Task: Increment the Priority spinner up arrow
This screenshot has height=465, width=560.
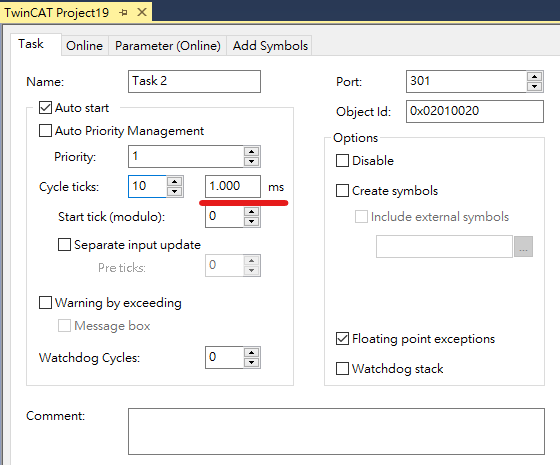Action: point(251,152)
